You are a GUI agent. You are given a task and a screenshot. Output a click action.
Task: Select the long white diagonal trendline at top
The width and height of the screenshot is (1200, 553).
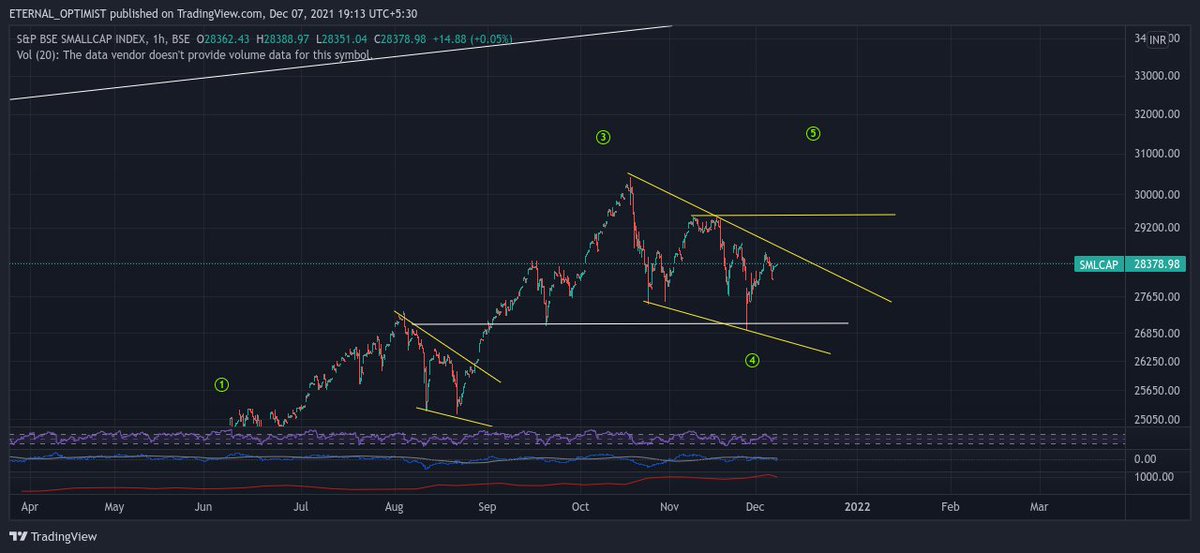click(340, 62)
